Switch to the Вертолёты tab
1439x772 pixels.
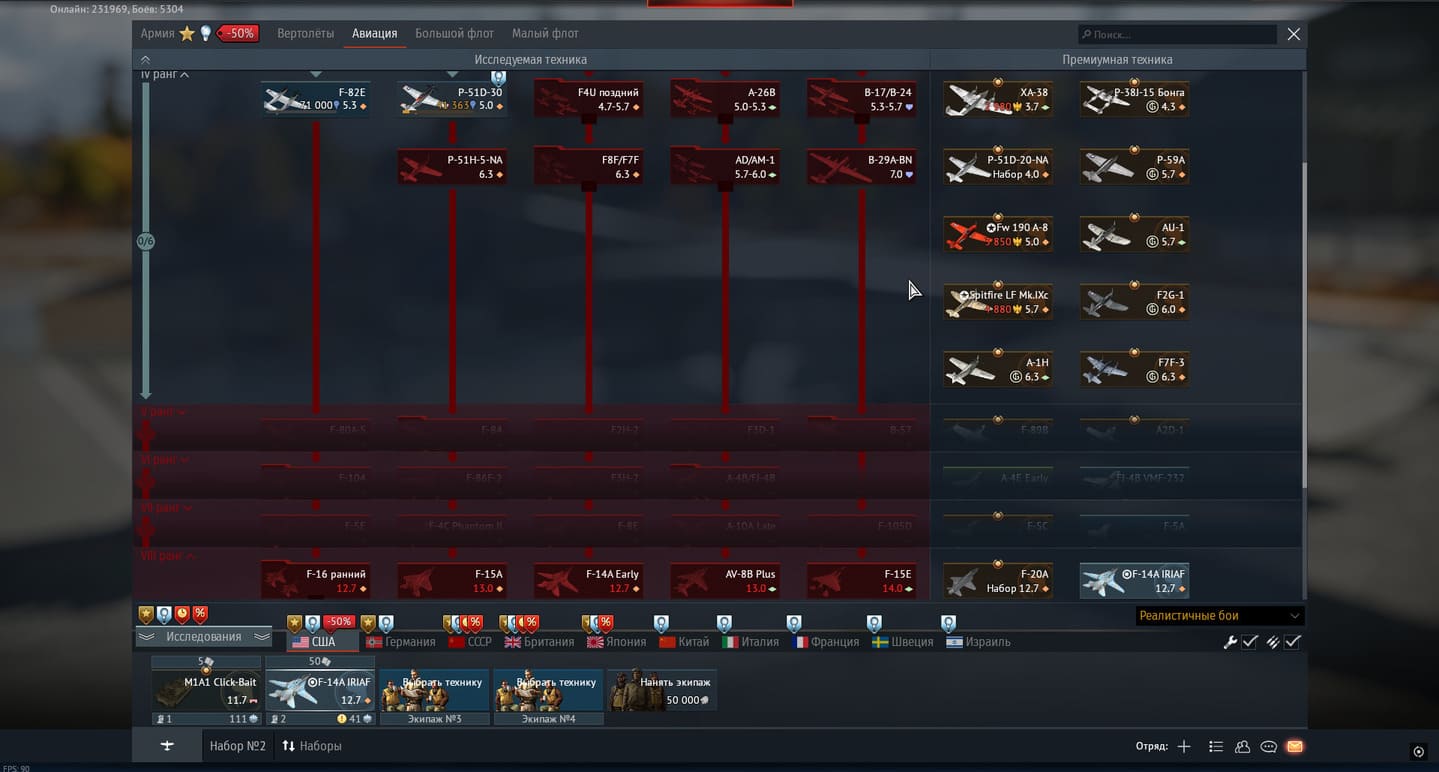click(305, 34)
